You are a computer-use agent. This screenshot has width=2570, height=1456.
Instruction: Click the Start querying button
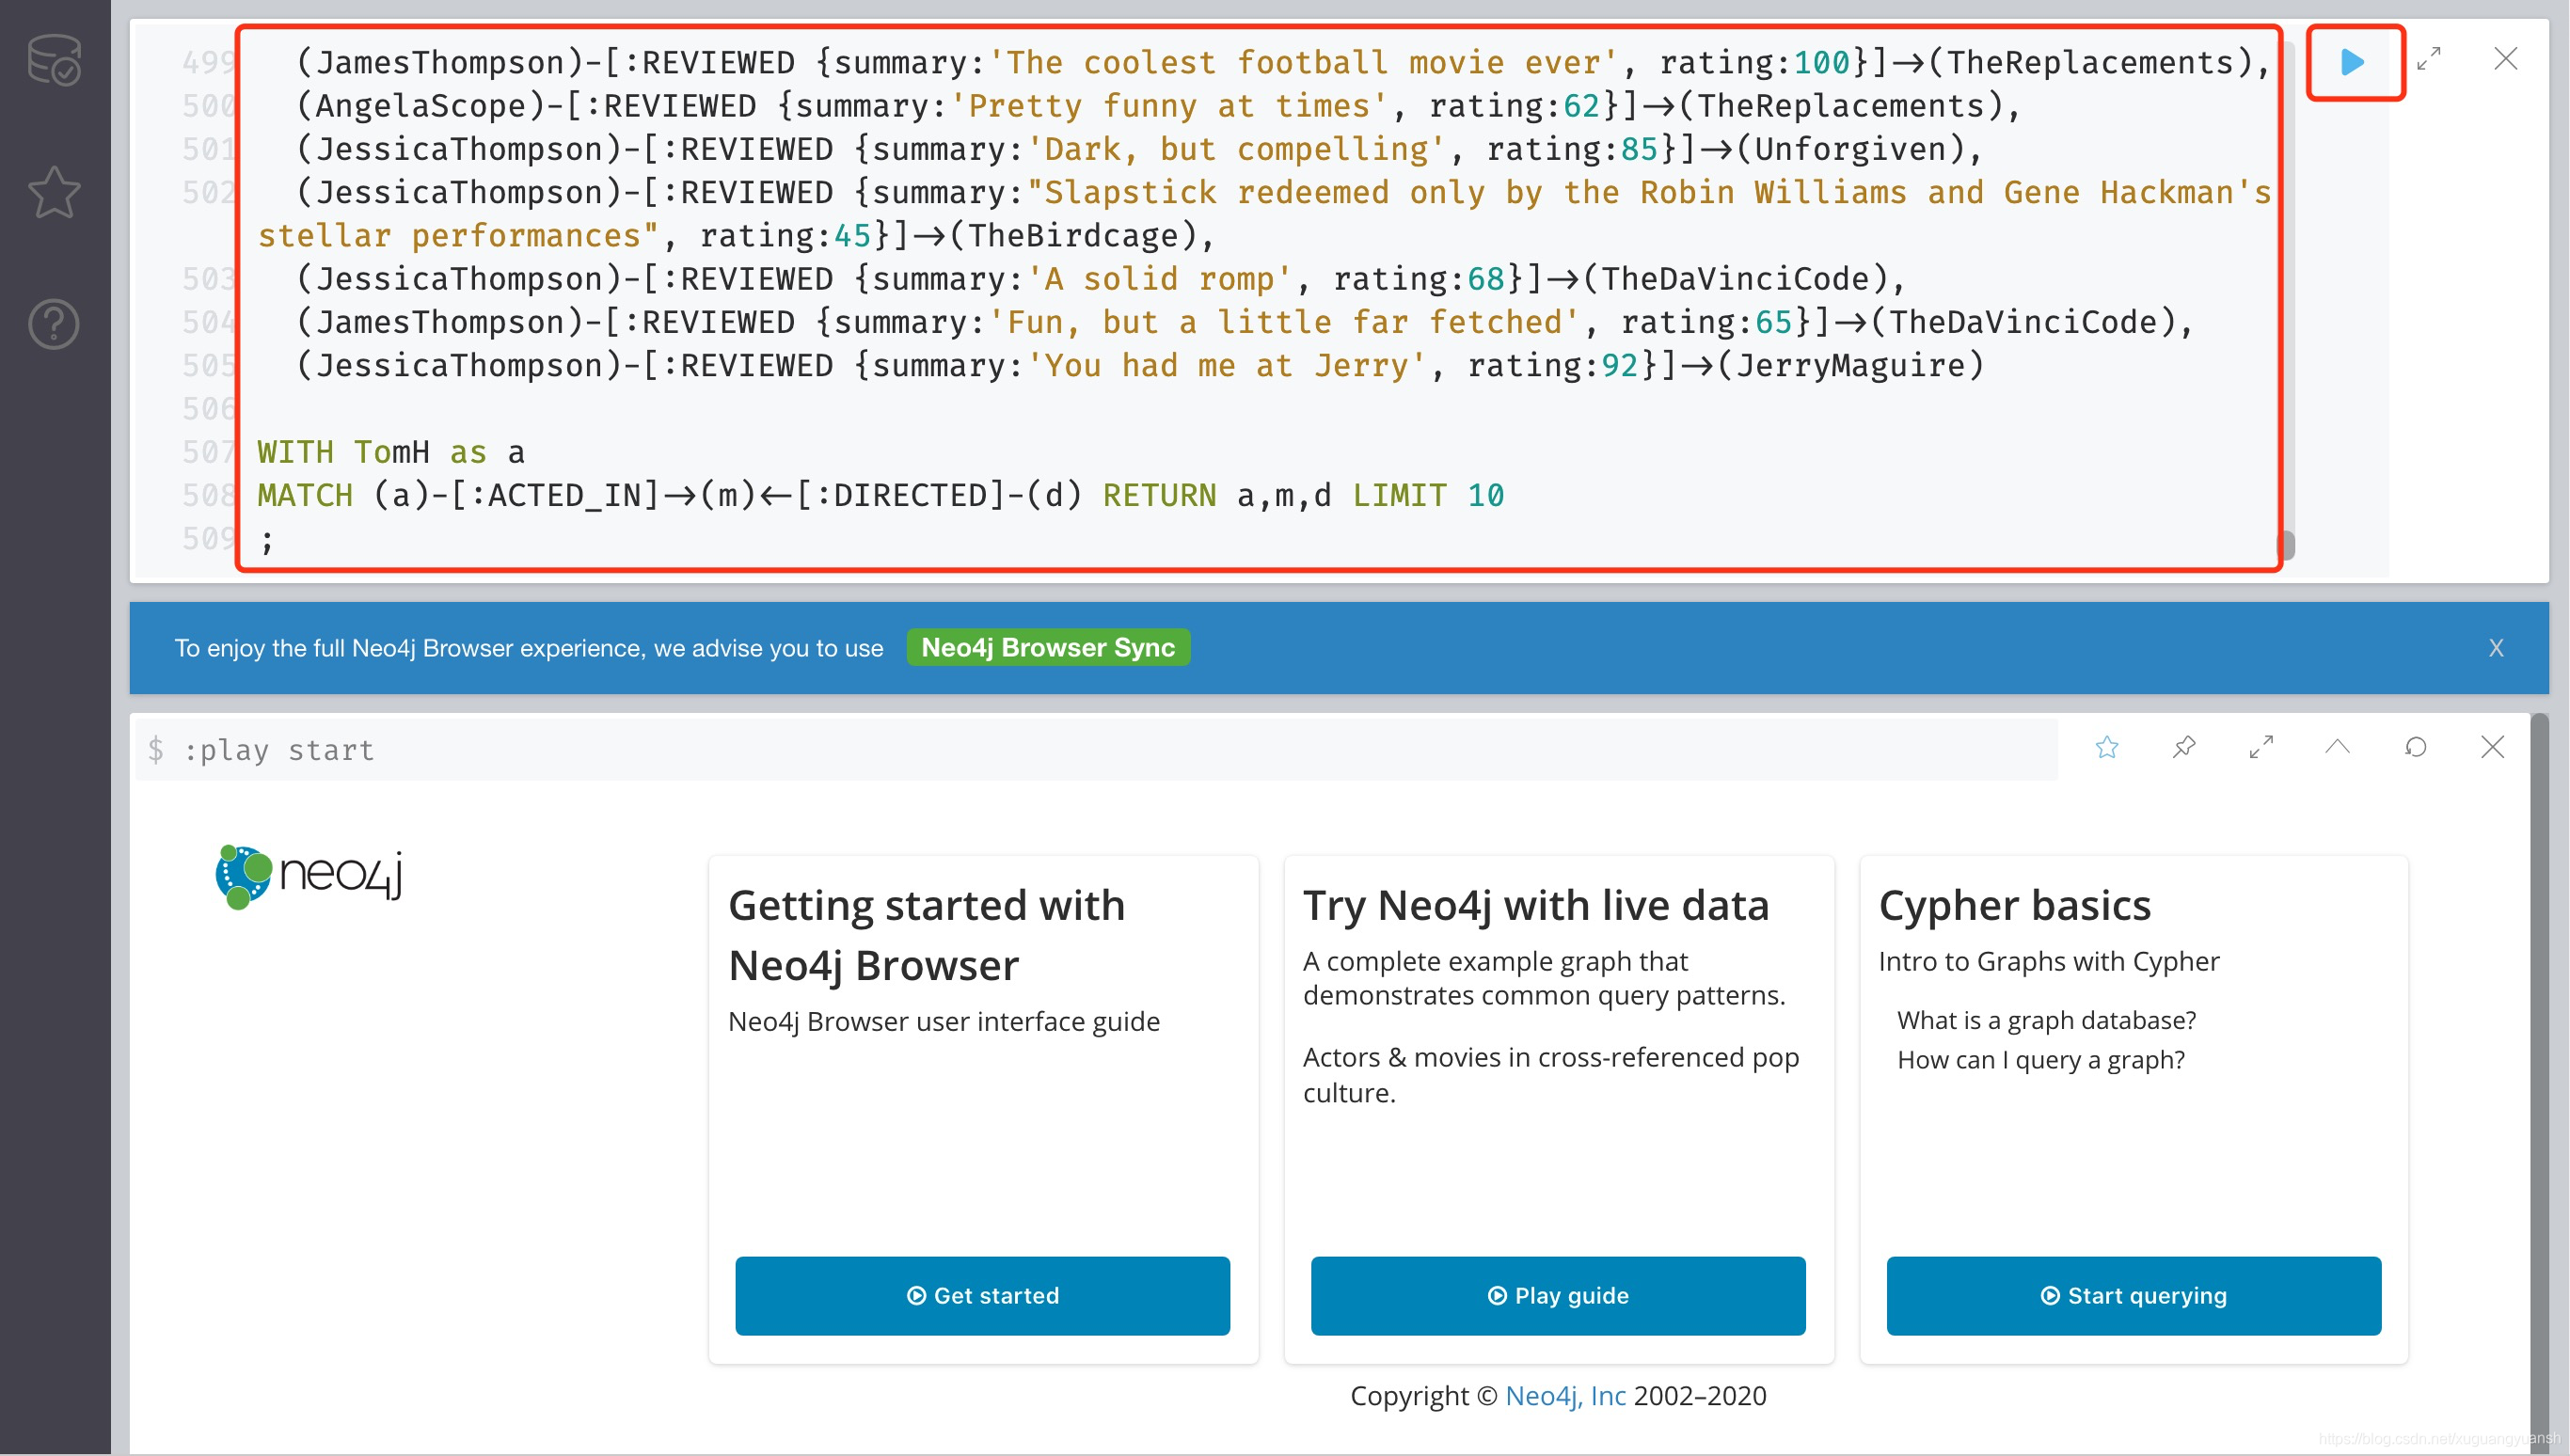(x=2134, y=1296)
